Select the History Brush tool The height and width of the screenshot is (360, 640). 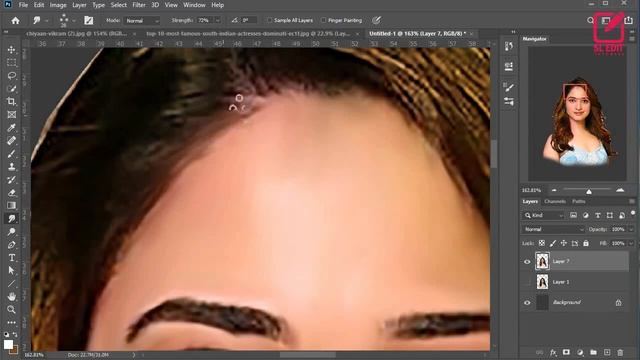(x=11, y=180)
